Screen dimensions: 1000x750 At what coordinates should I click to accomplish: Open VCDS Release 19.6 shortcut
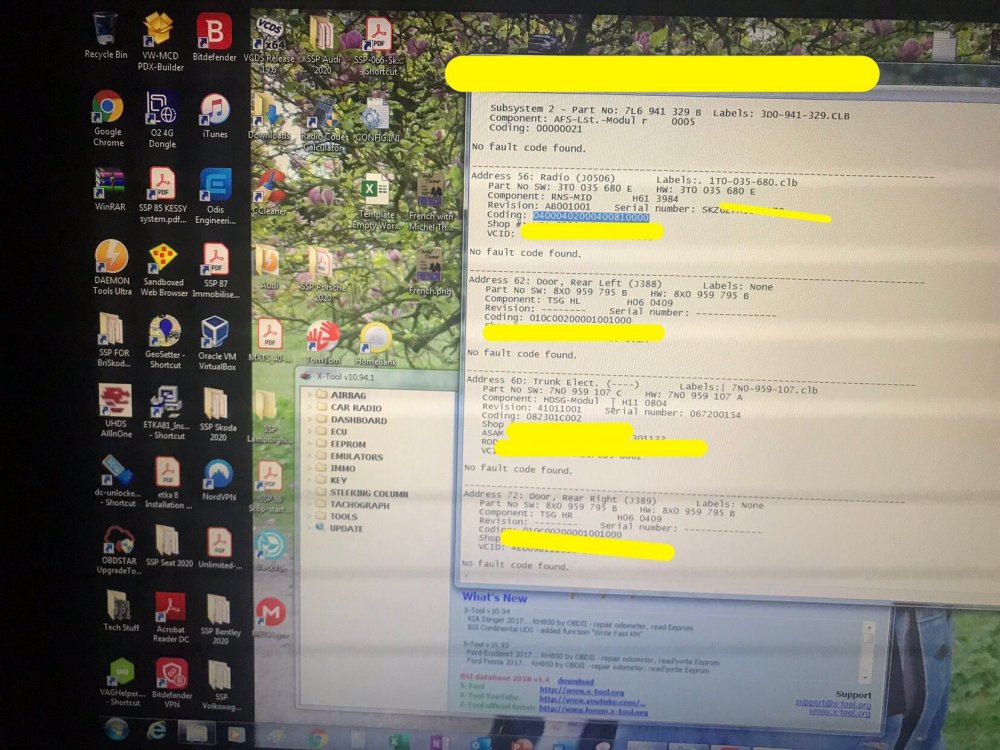coord(270,45)
